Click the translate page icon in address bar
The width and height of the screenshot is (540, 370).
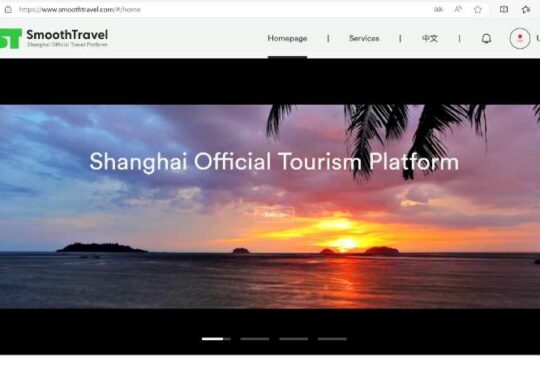click(x=438, y=9)
